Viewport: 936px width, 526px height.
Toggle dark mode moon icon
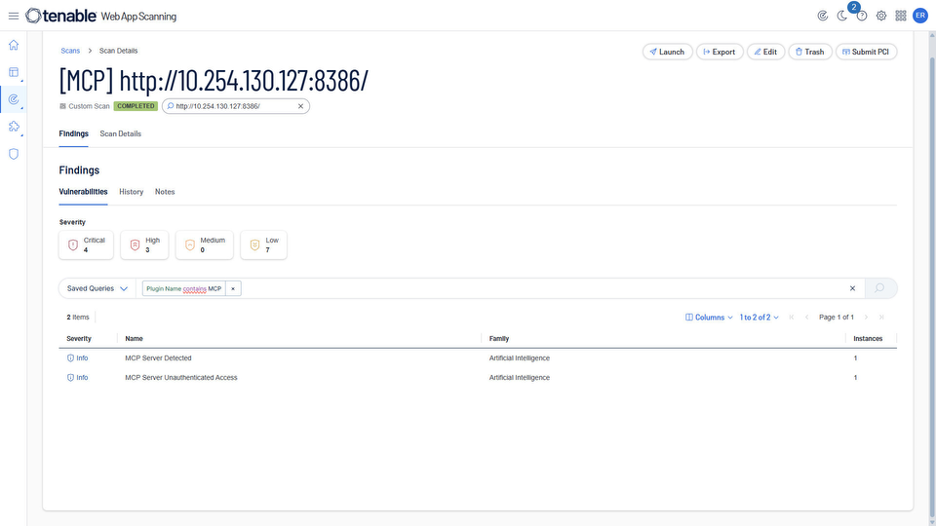[842, 16]
